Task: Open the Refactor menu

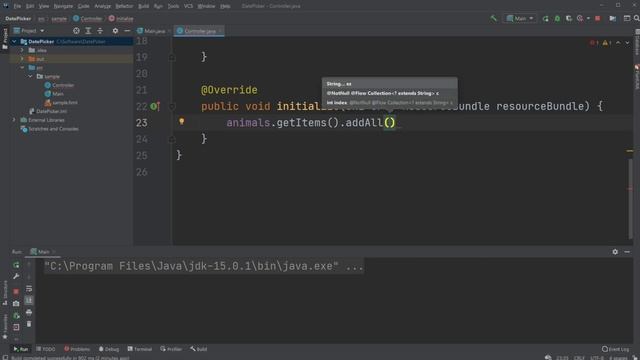Action: [124, 6]
